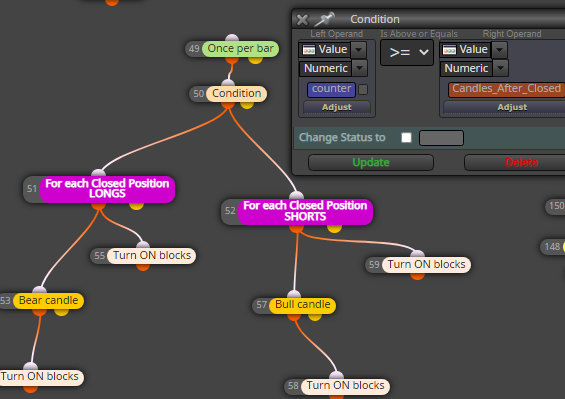565x399 pixels.
Task: Click yellow connector of LONGS block 51
Action: 136,206
